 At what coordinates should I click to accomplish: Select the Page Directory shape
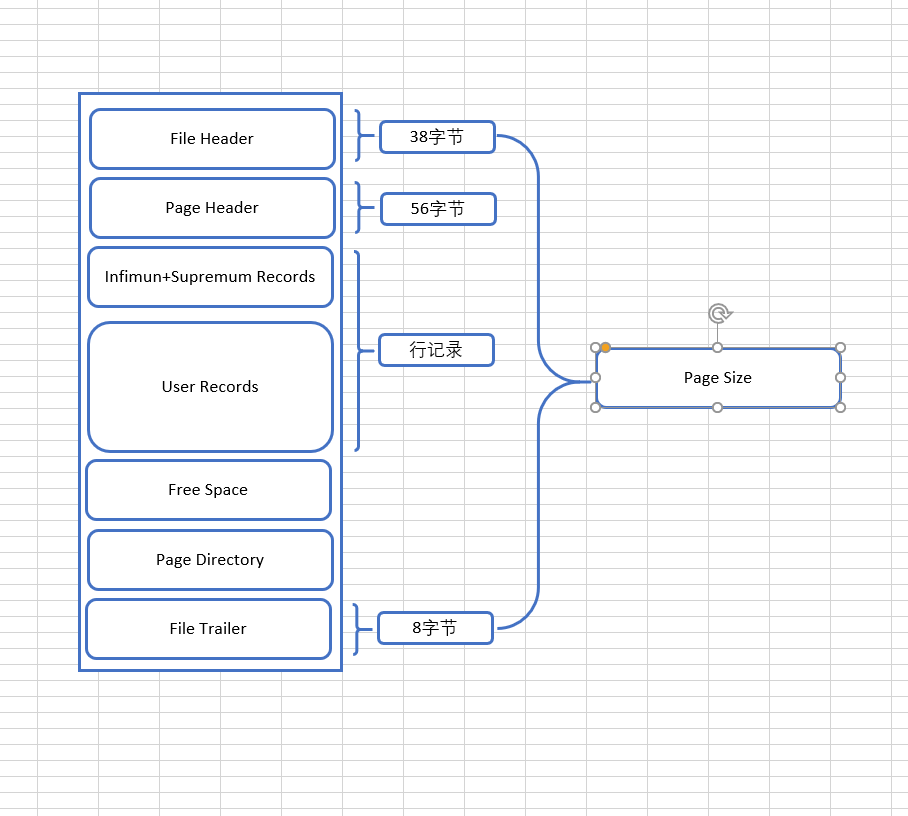tap(210, 559)
